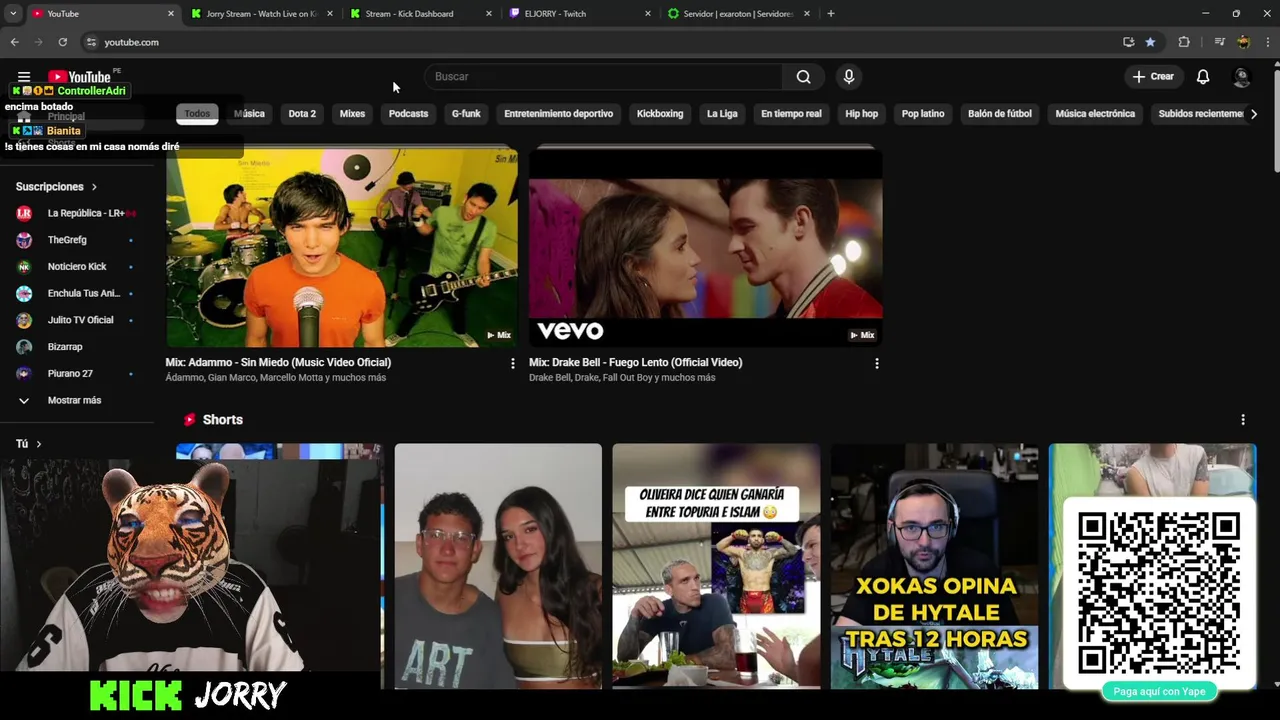Image resolution: width=1280 pixels, height=720 pixels.
Task: Open the Tú section chevron
Action: [38, 444]
